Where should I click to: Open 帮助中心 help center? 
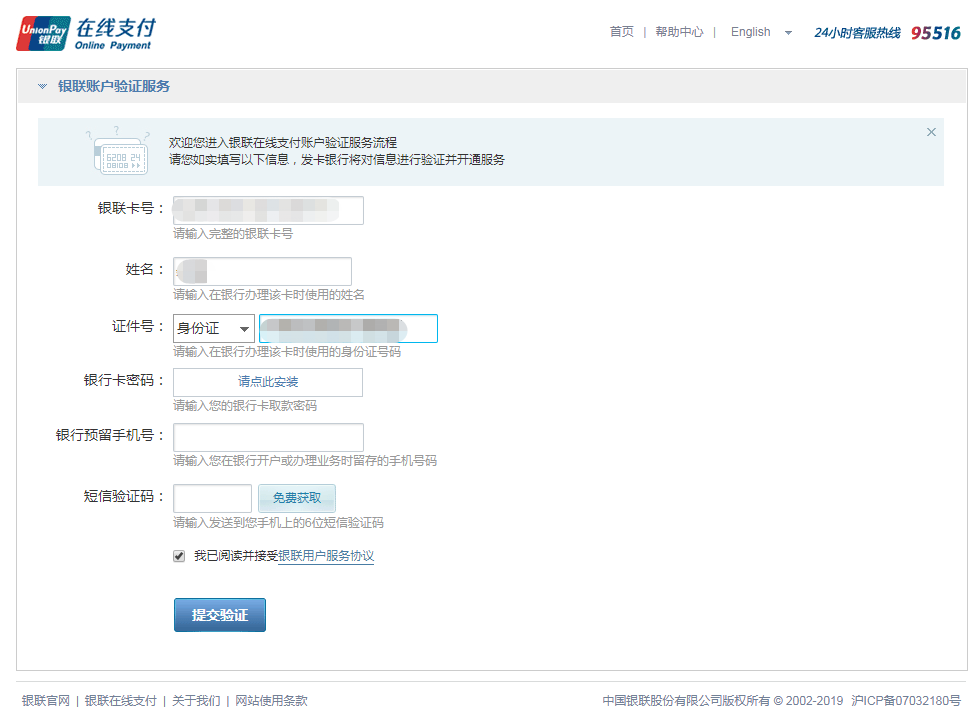coord(679,32)
